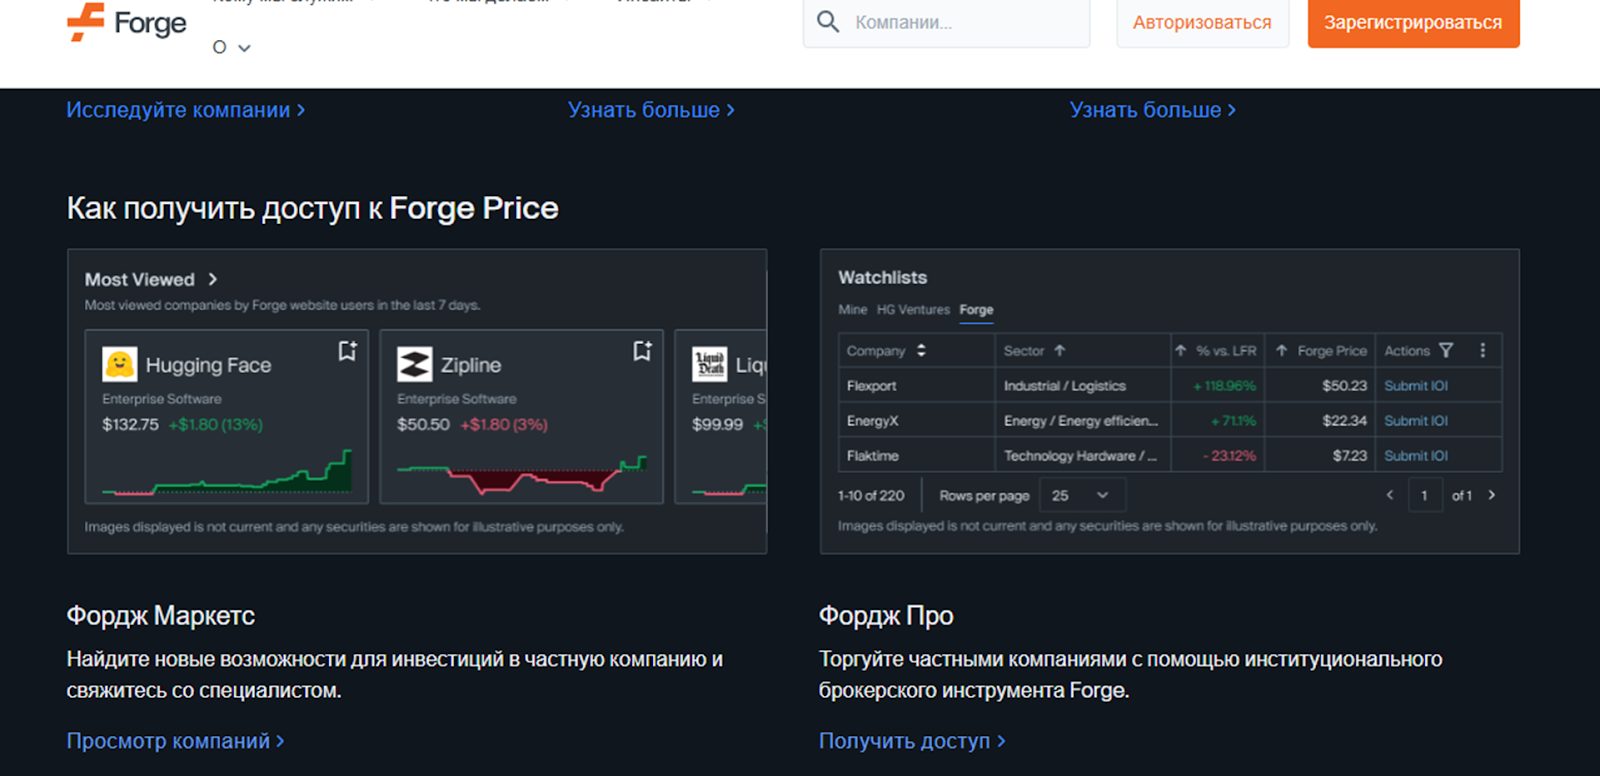Open the middle Узнать больше link
Image resolution: width=1600 pixels, height=776 pixels.
[651, 110]
